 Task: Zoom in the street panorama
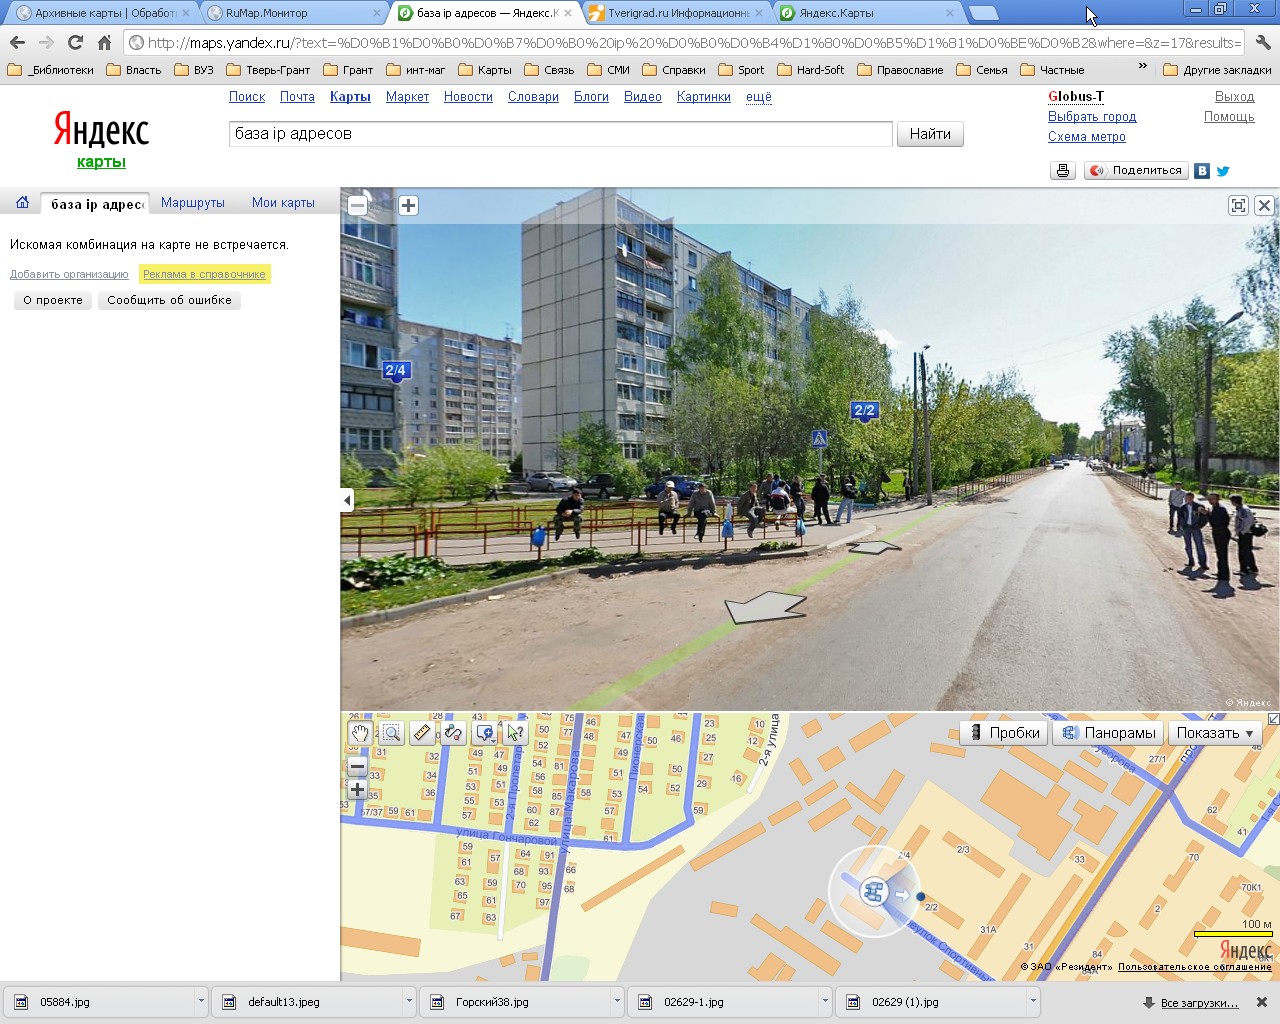408,205
